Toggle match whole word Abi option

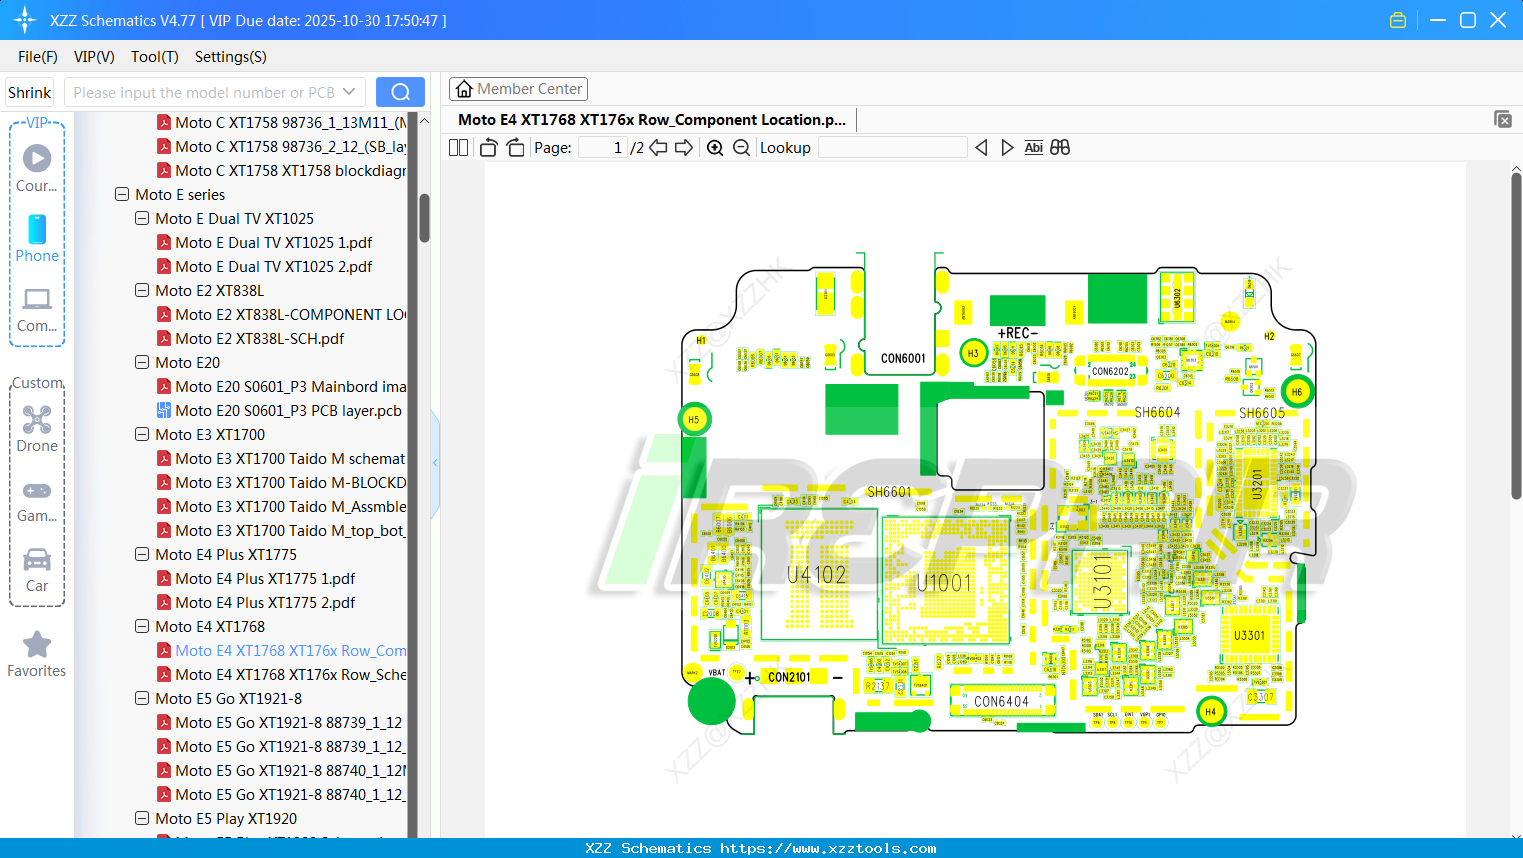pos(1033,148)
